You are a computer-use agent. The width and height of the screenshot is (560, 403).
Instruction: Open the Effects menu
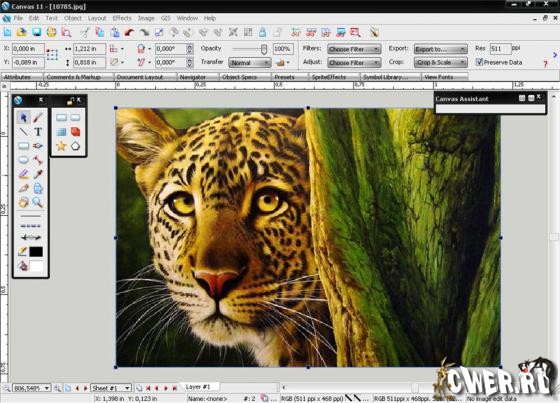pos(122,18)
